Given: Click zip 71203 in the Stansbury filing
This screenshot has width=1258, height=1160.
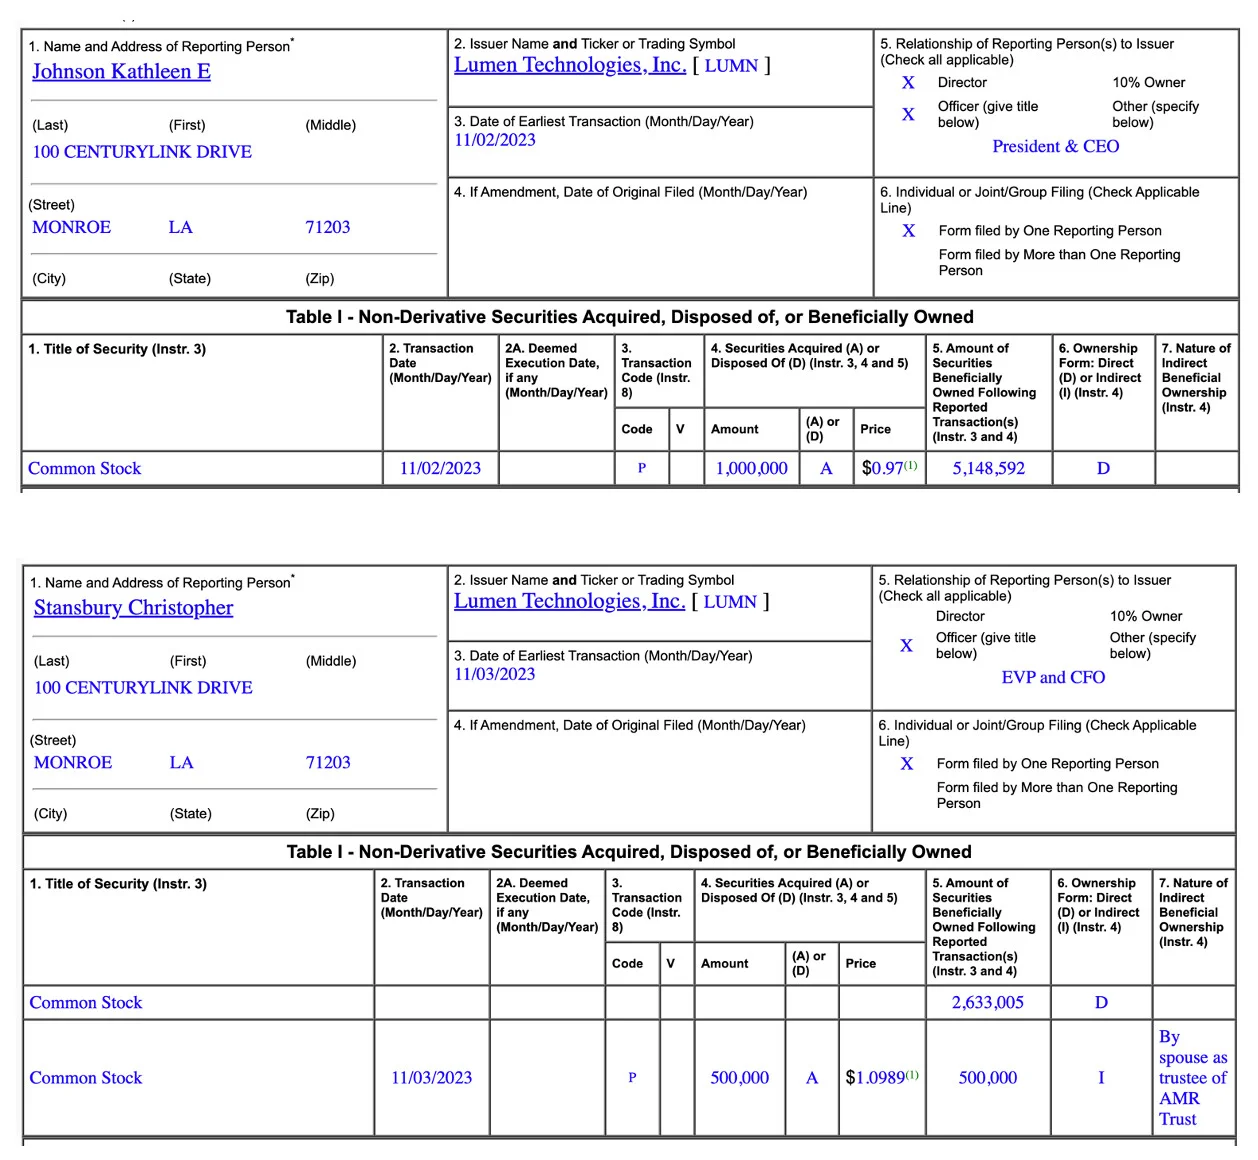Looking at the screenshot, I should tap(328, 762).
